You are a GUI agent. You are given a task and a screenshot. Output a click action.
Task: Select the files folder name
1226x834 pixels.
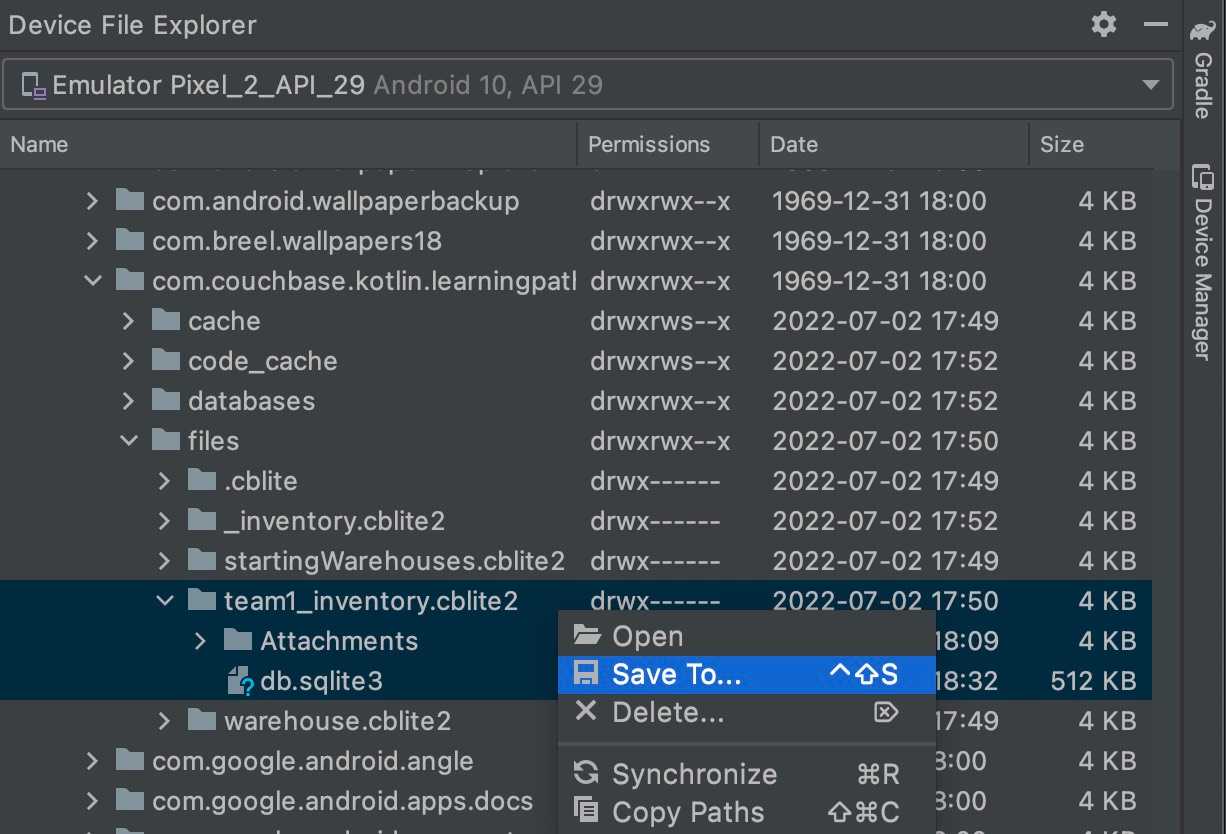[x=213, y=441]
